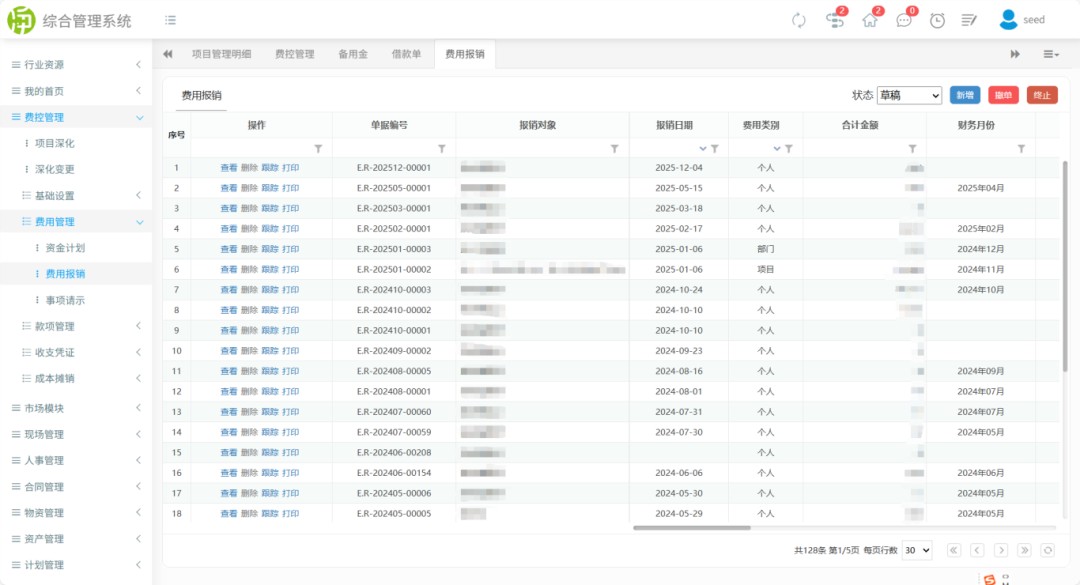Open the chat messages icon
This screenshot has width=1080, height=585.
[904, 20]
